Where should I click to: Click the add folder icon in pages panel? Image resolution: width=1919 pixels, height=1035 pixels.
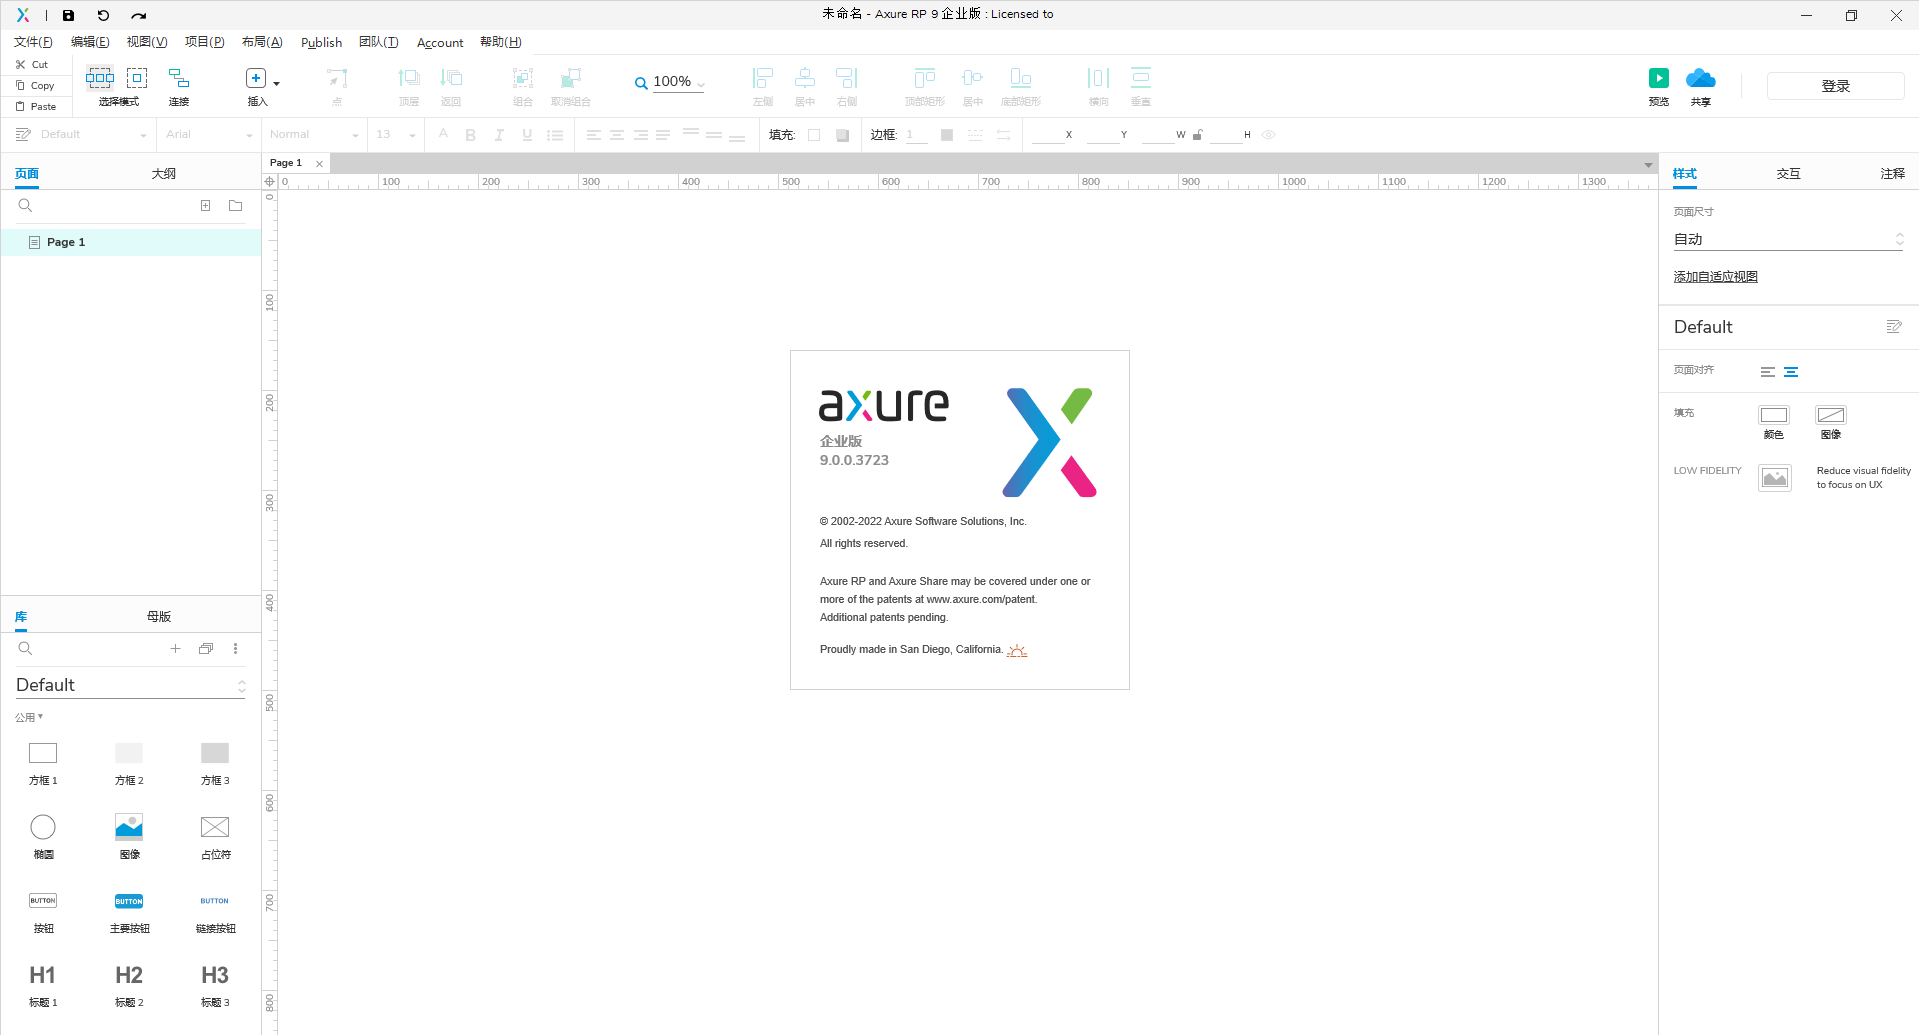[x=236, y=205]
